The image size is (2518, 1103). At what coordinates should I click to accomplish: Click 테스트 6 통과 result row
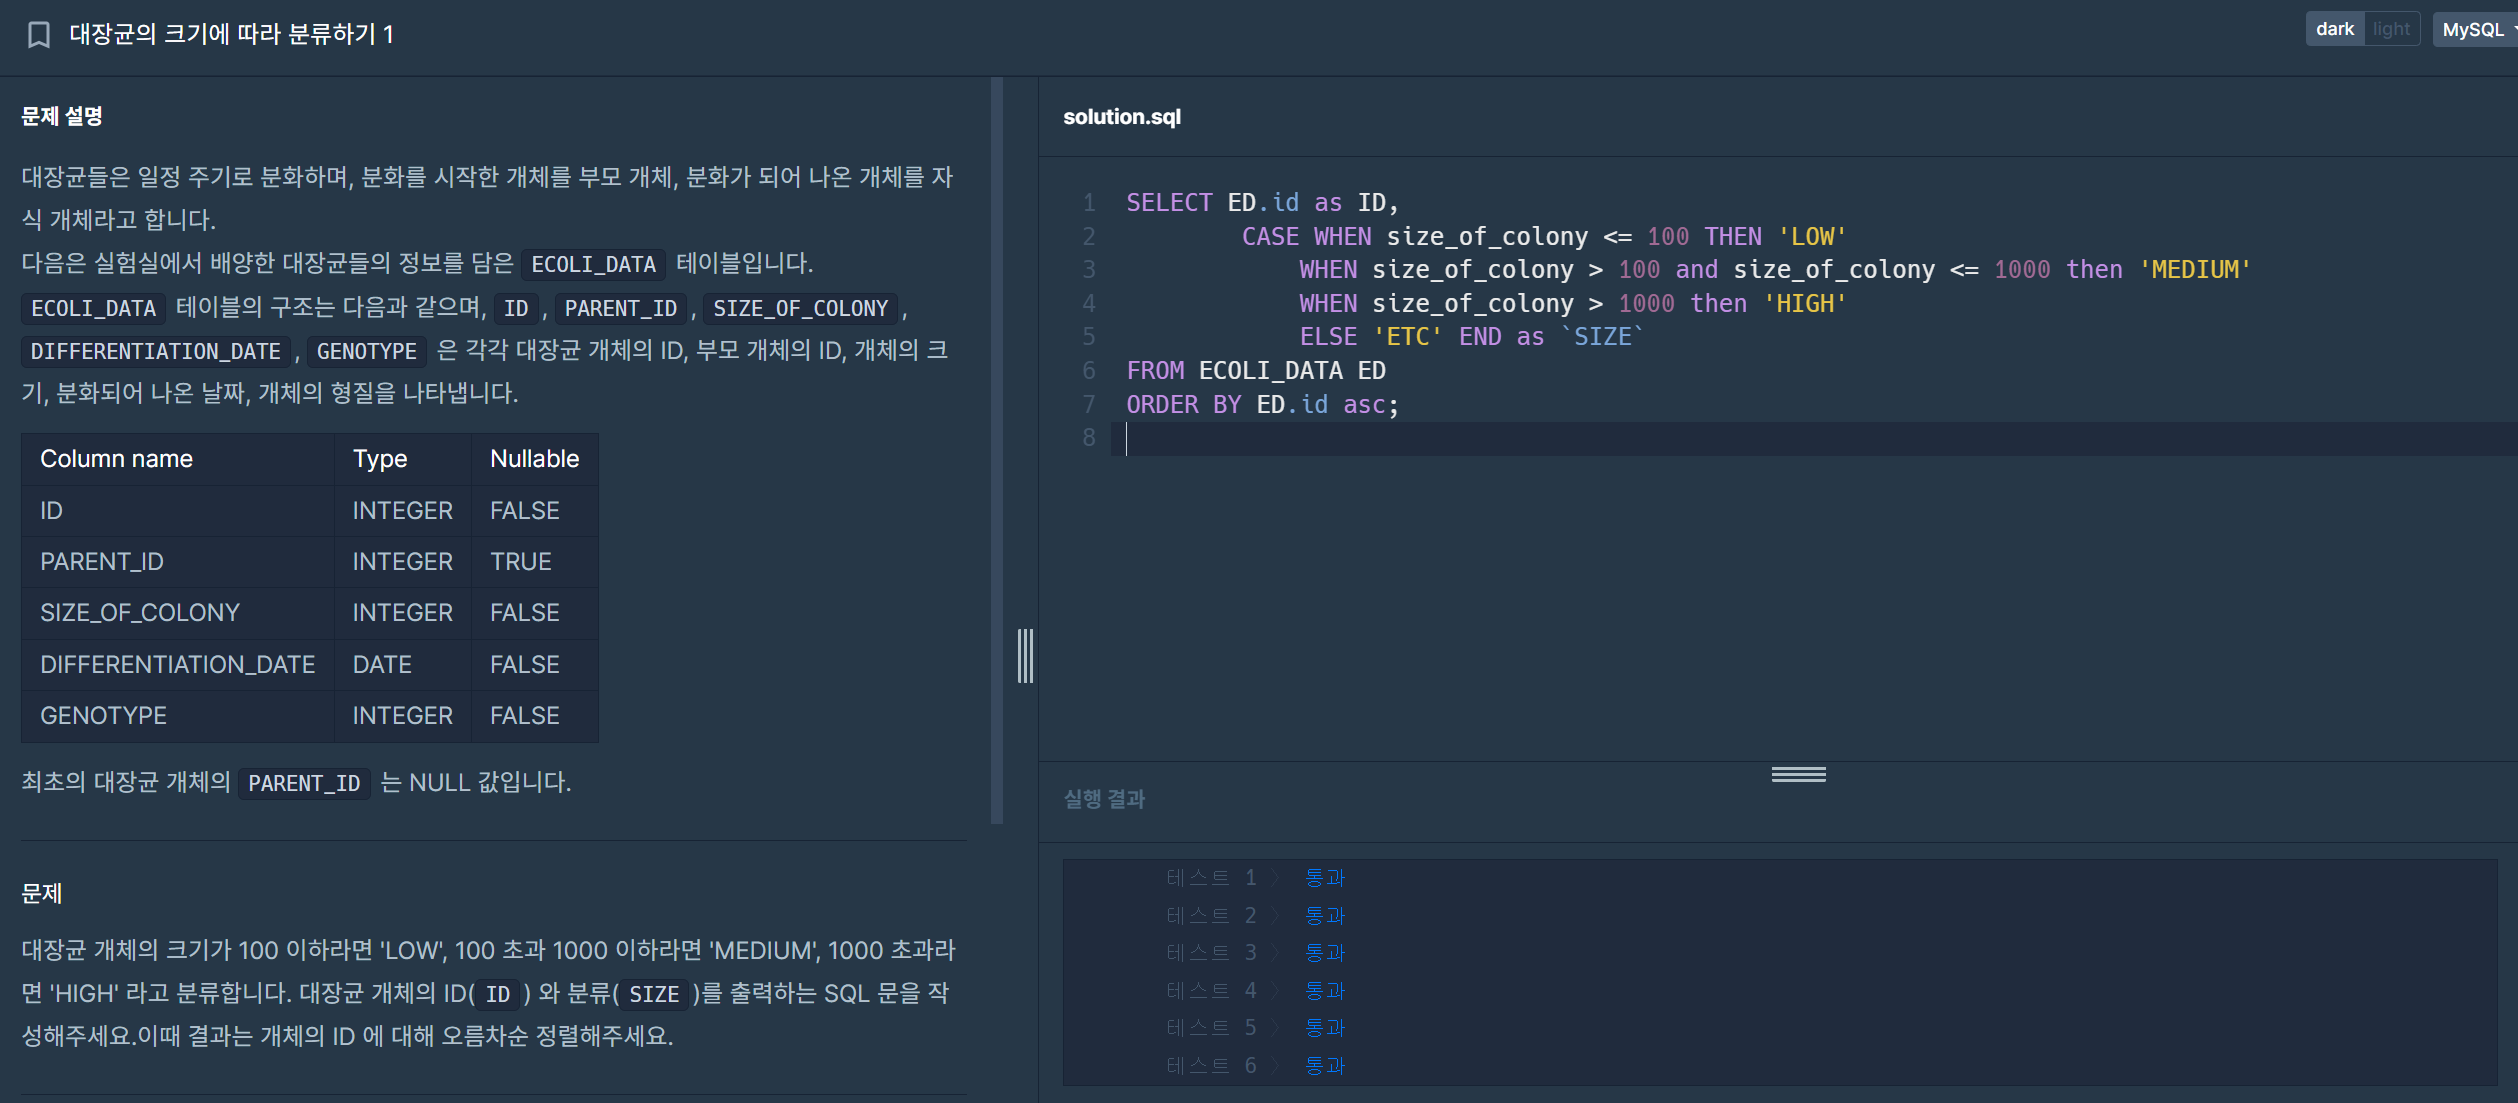[x=1255, y=1066]
